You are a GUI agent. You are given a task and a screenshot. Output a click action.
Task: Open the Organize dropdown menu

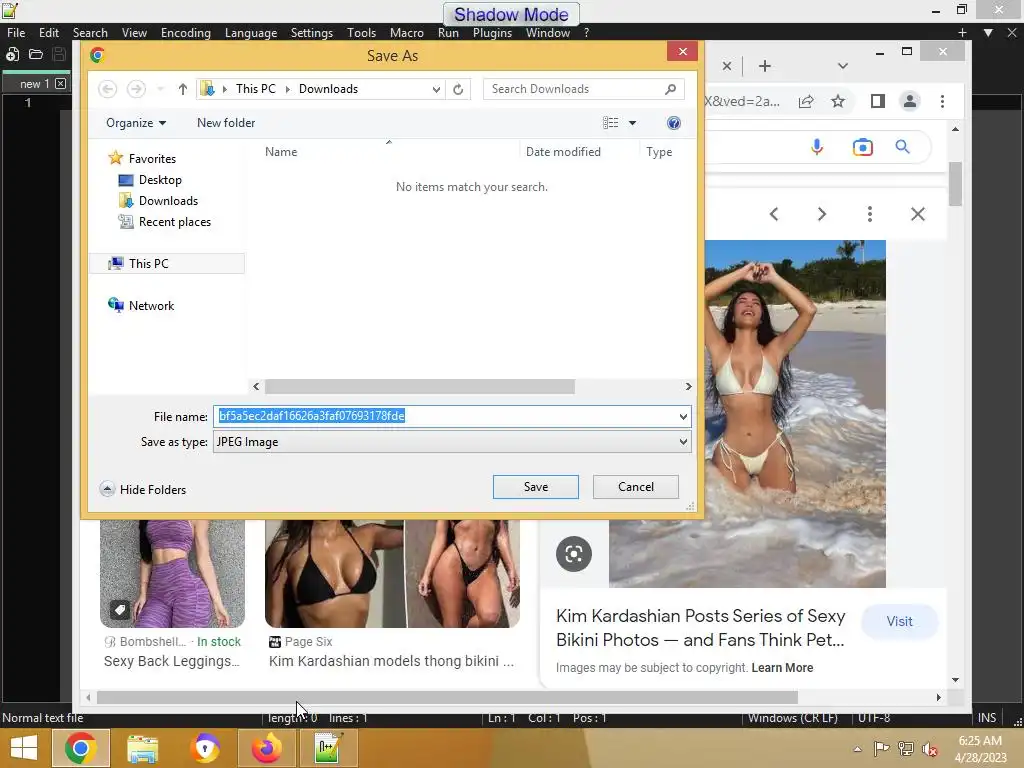tap(136, 123)
